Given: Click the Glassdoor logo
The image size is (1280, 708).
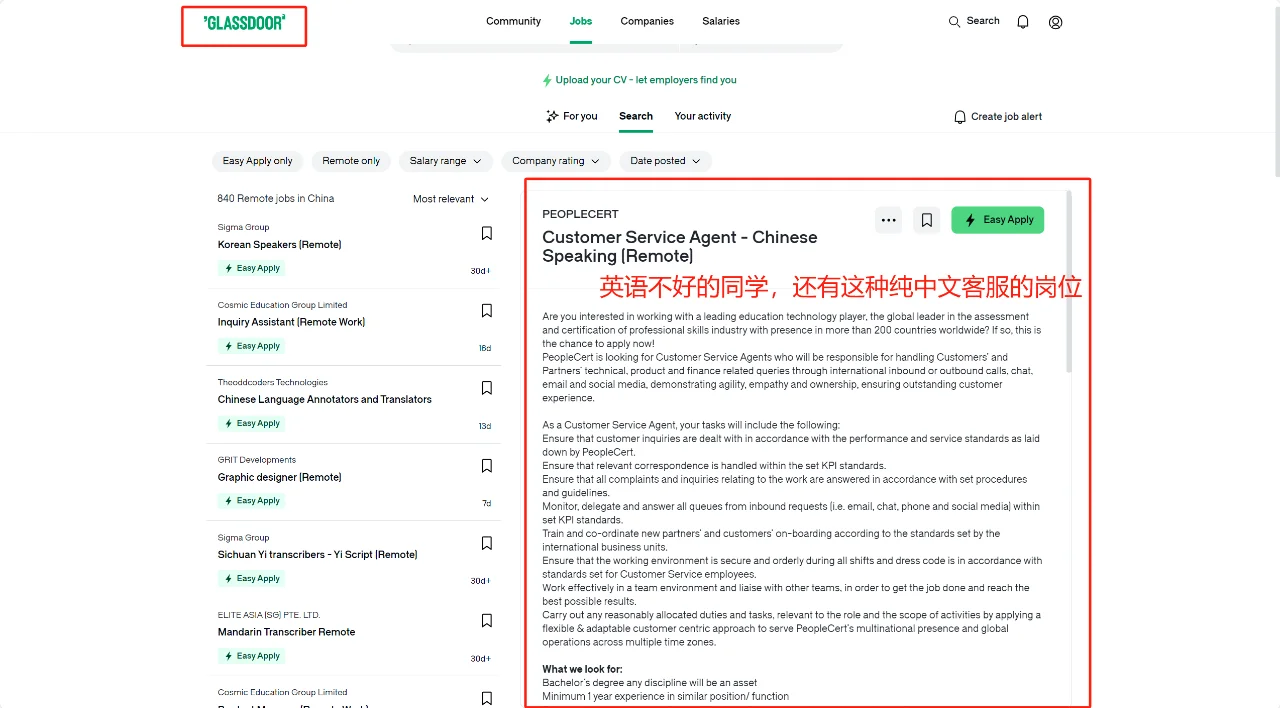Looking at the screenshot, I should pos(244,22).
